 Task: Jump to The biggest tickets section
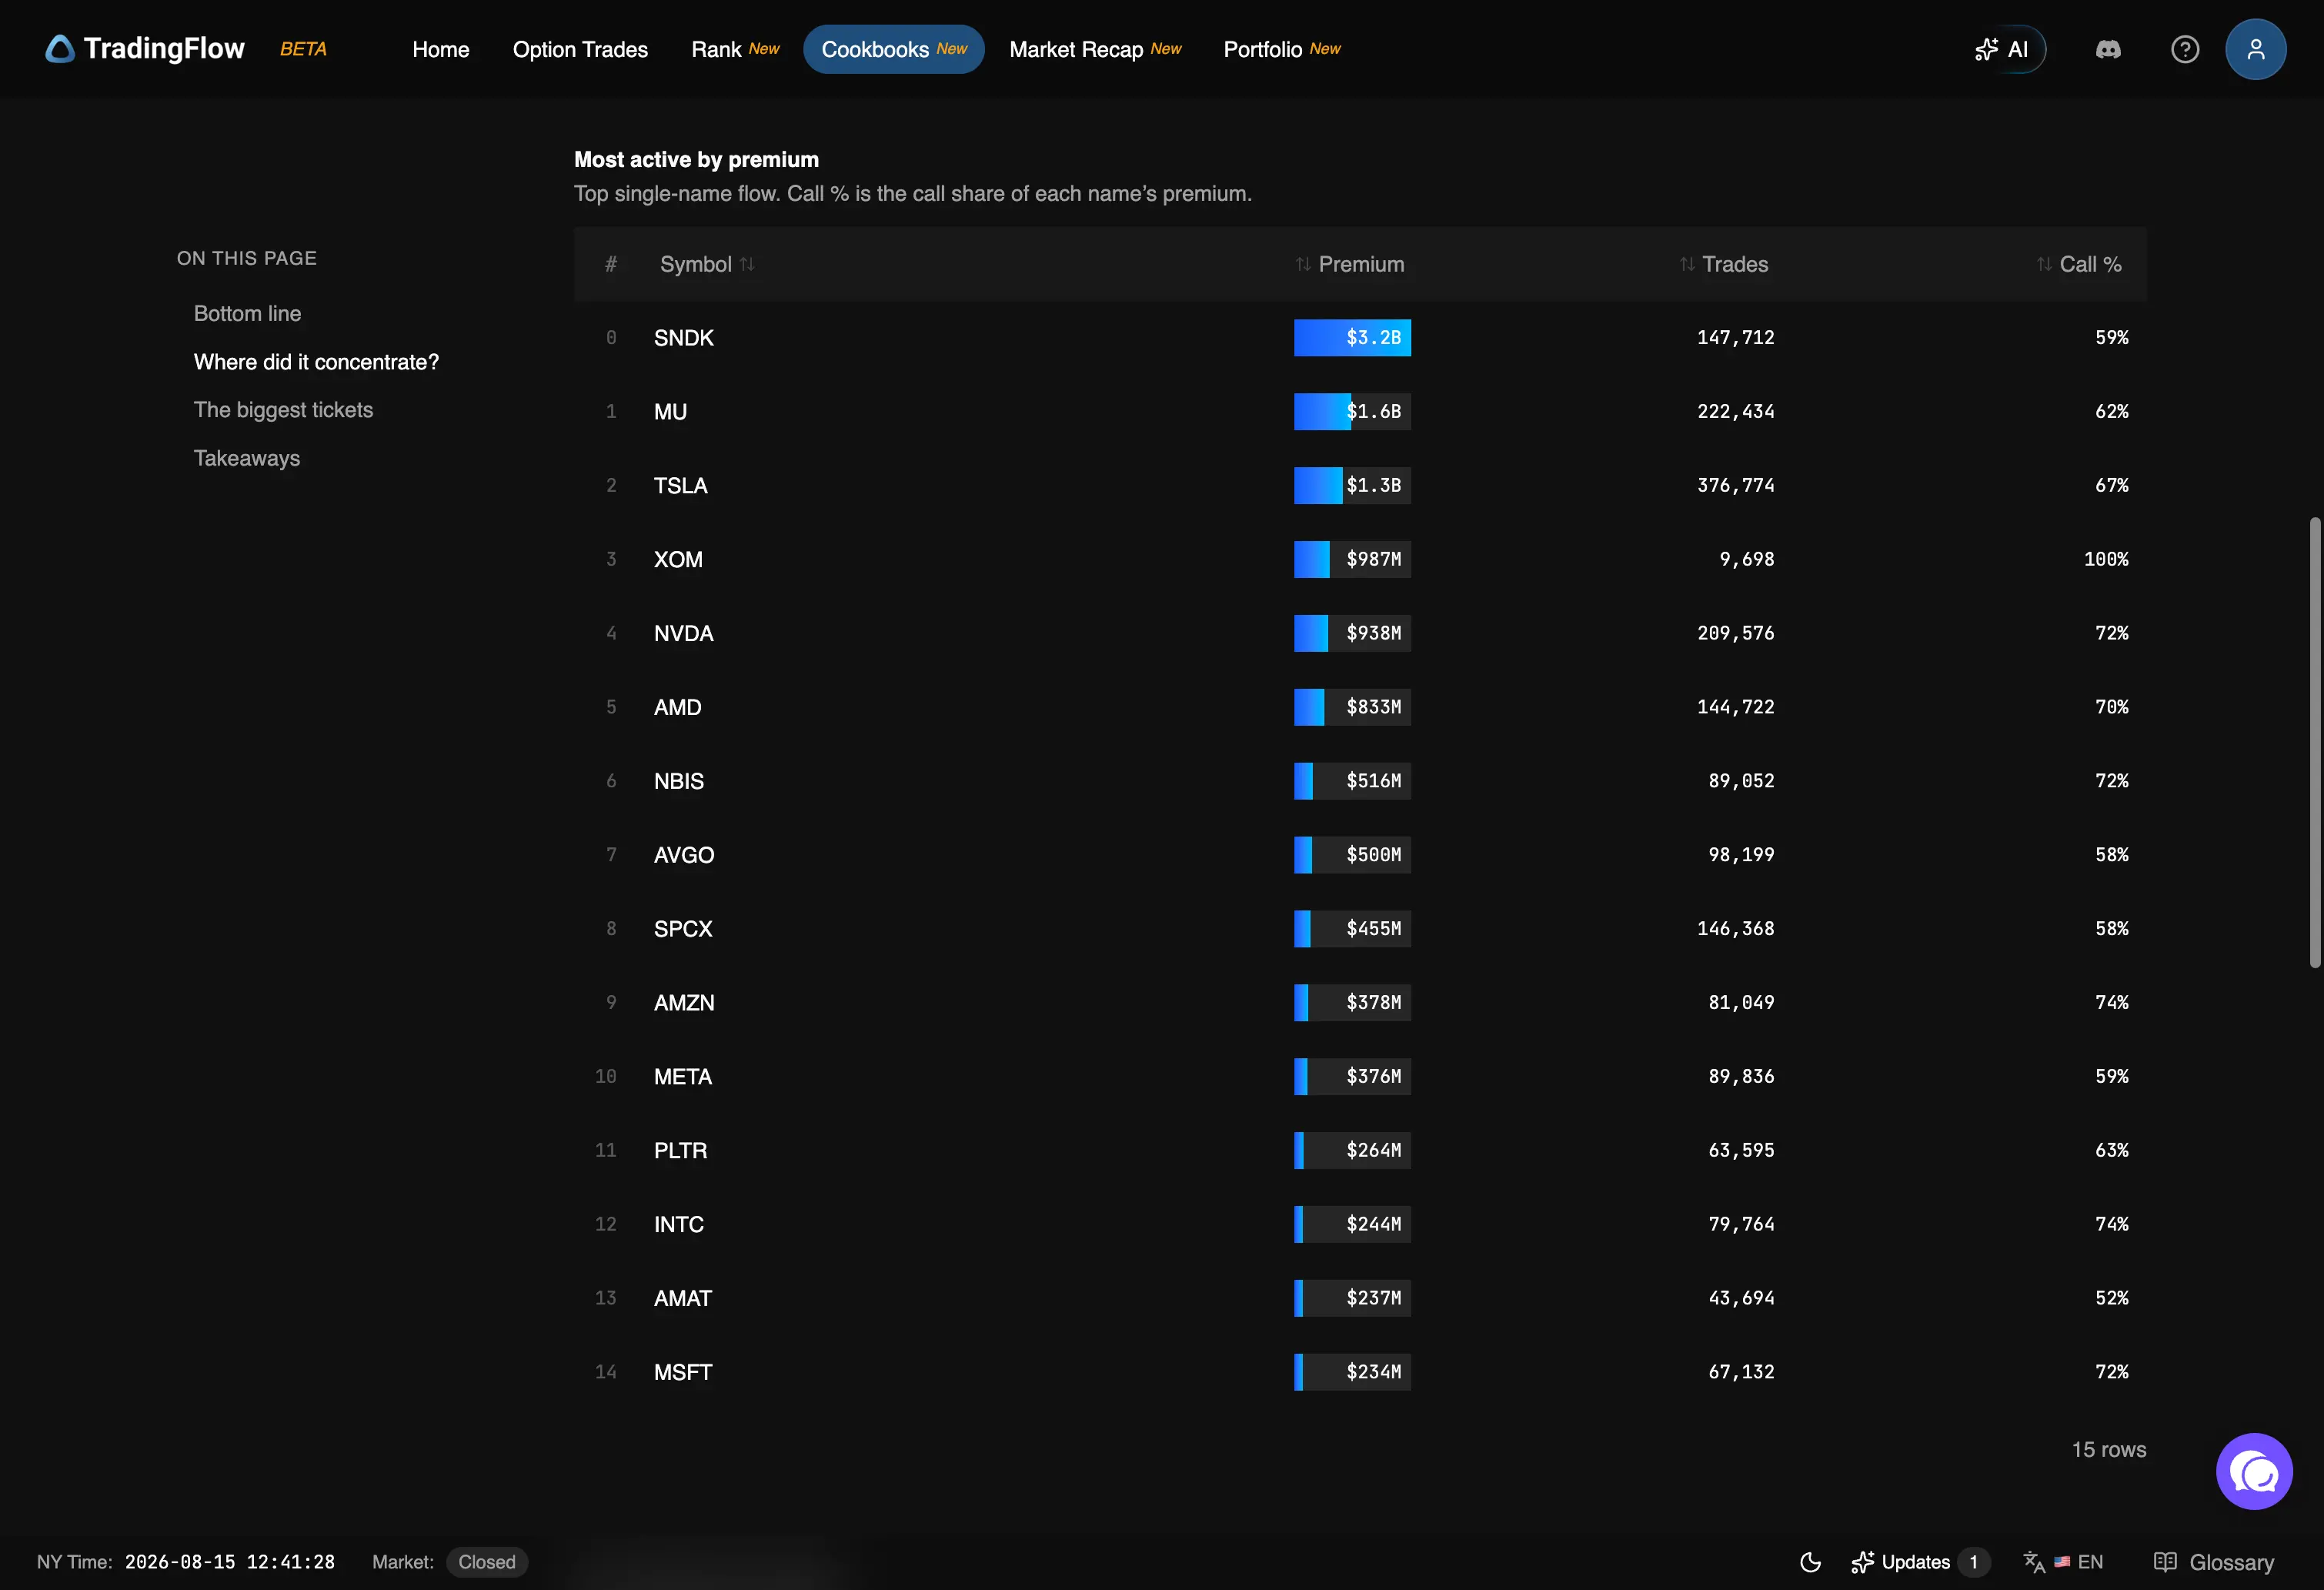tap(283, 410)
